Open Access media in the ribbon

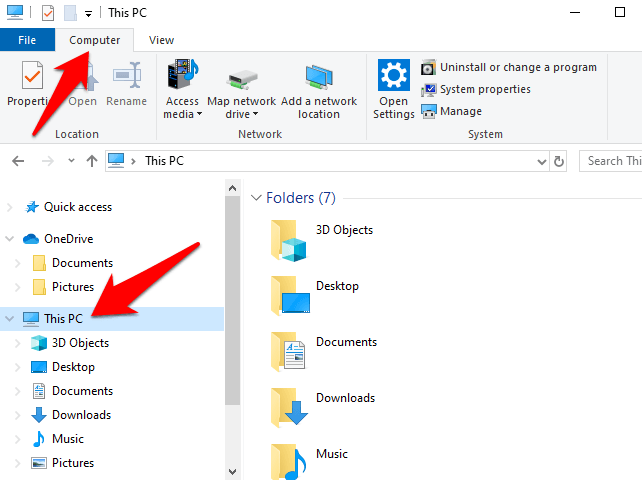tap(182, 89)
